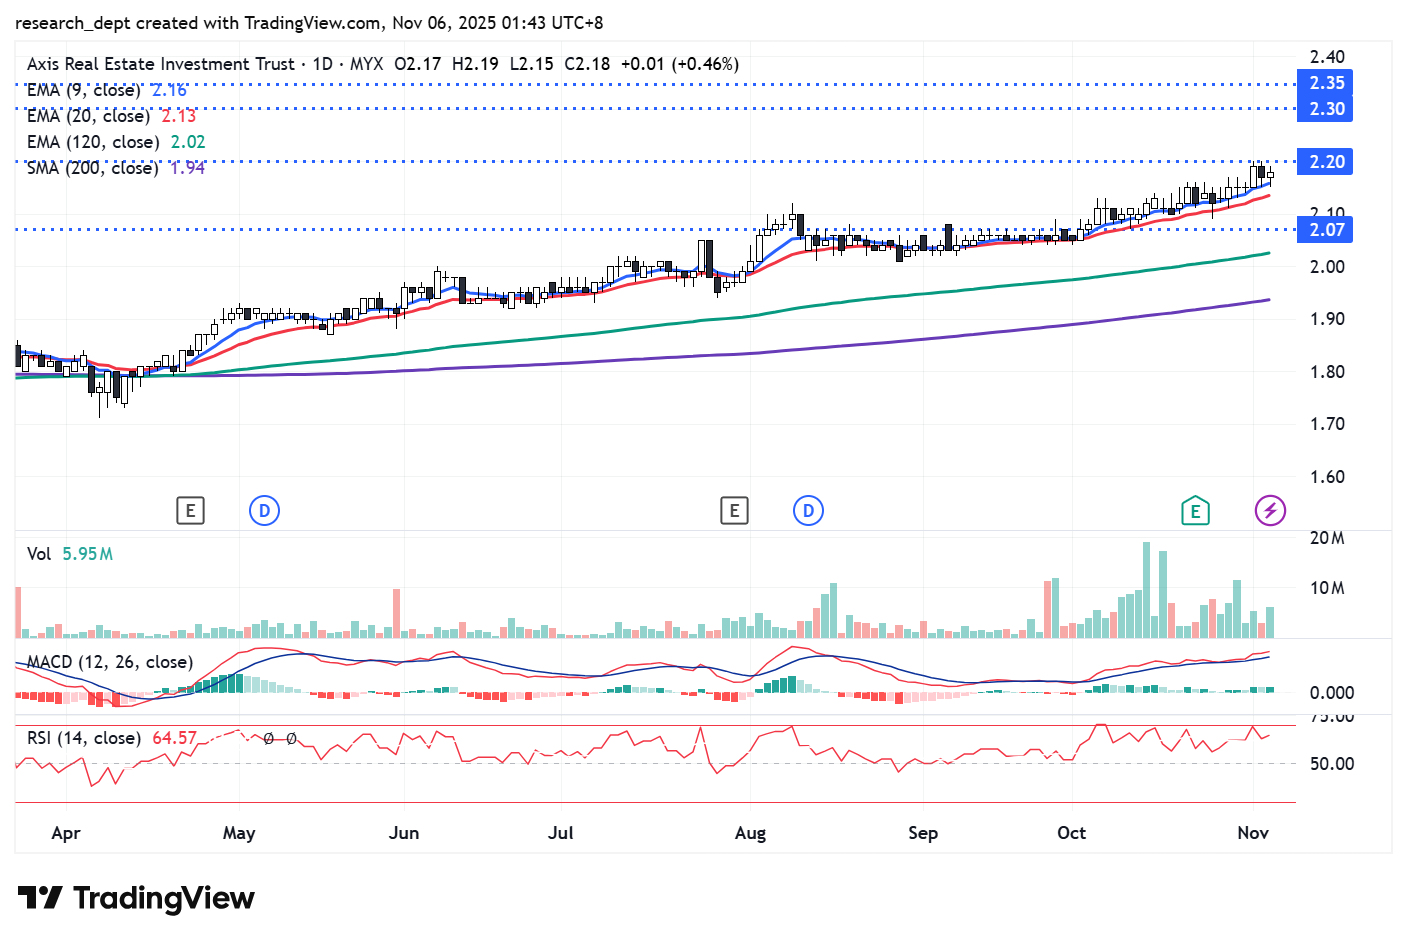1407x943 pixels.
Task: Toggle the EMA (20, close) indicator legend
Action: point(88,116)
